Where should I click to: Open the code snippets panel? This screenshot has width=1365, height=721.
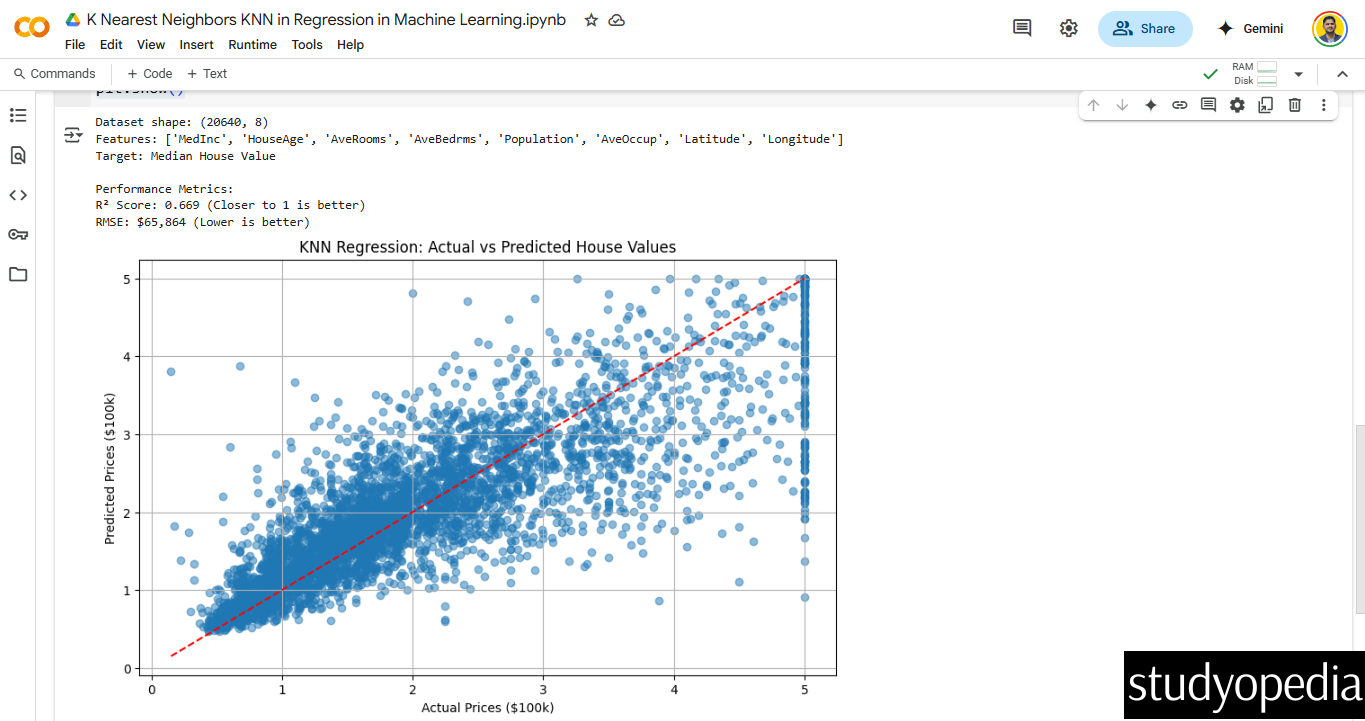click(x=18, y=195)
